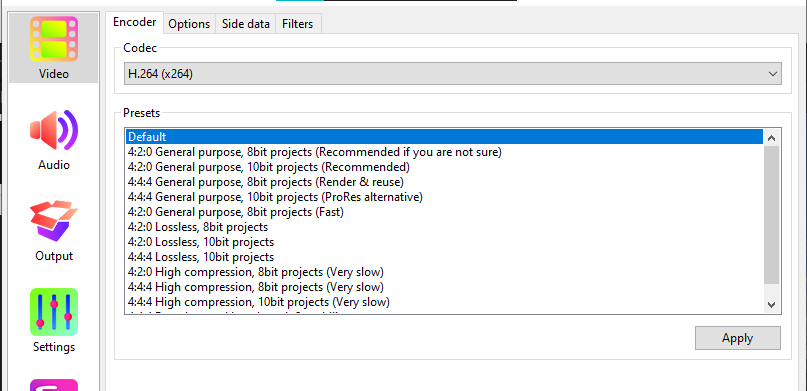Select the Default preset
This screenshot has width=807, height=391.
tap(444, 136)
